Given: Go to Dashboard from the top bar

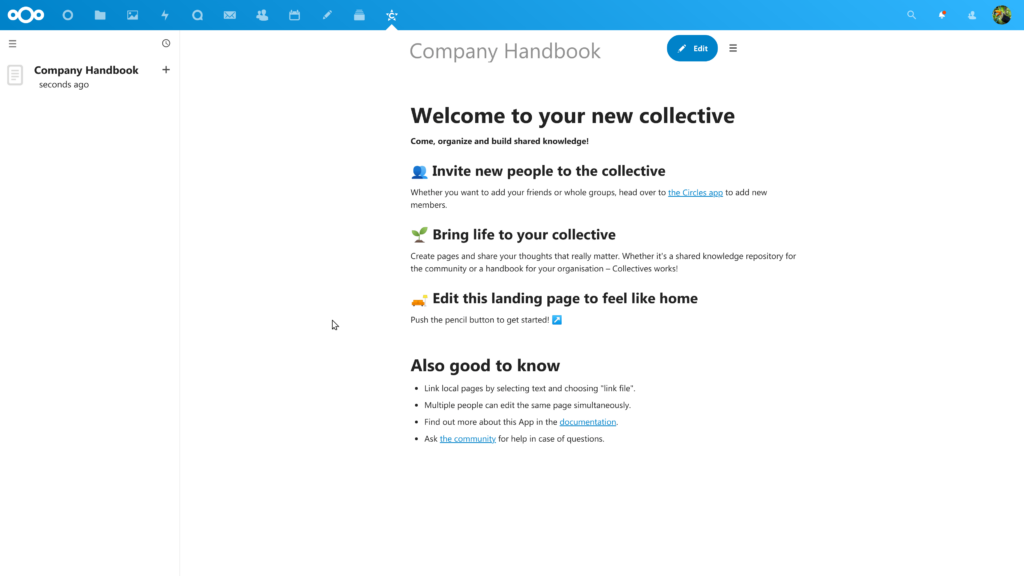Looking at the screenshot, I should pos(67,14).
